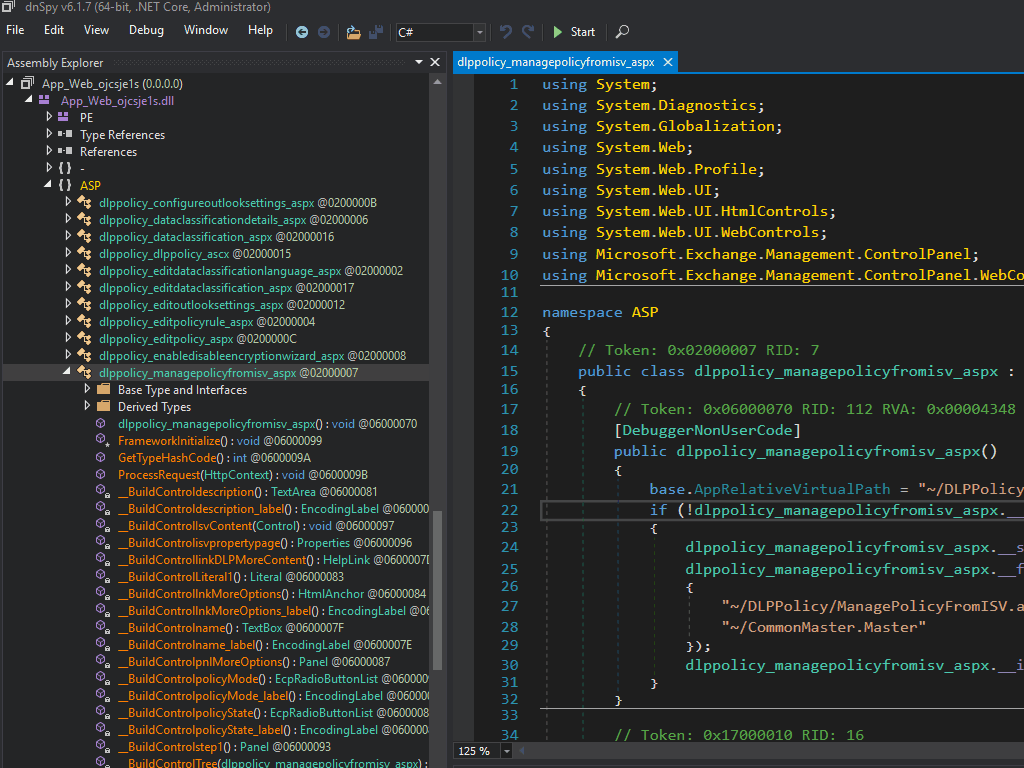Image resolution: width=1024 pixels, height=768 pixels.
Task: Start debugging with the Start button
Action: click(573, 32)
